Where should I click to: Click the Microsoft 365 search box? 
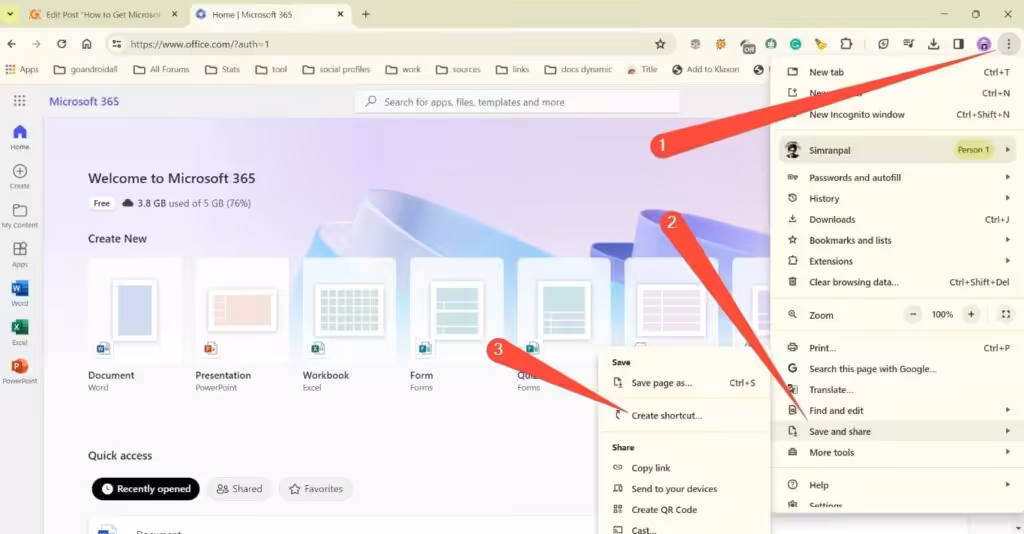[517, 102]
